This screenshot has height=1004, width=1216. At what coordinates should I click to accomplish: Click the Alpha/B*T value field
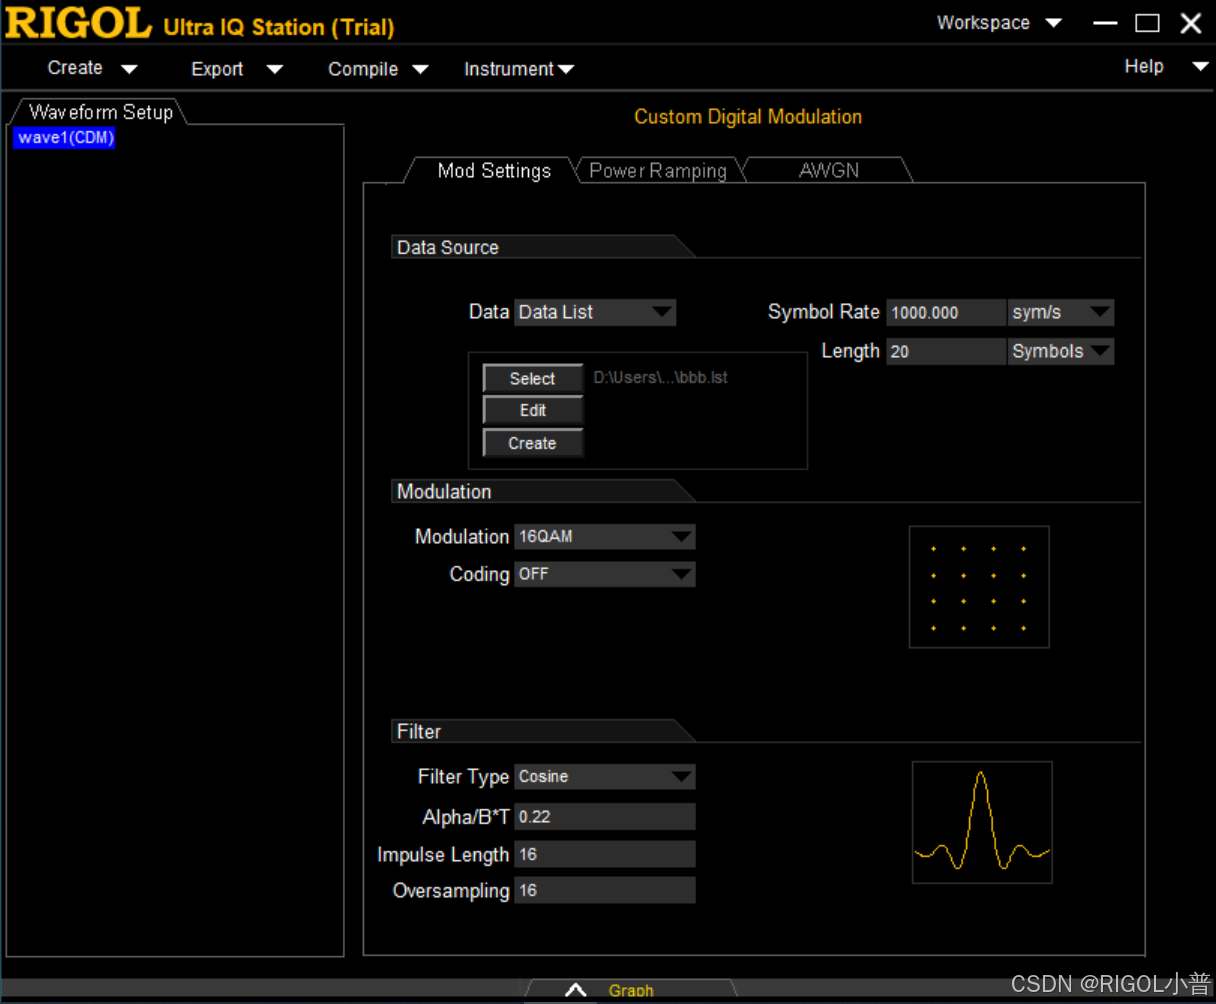click(x=604, y=816)
